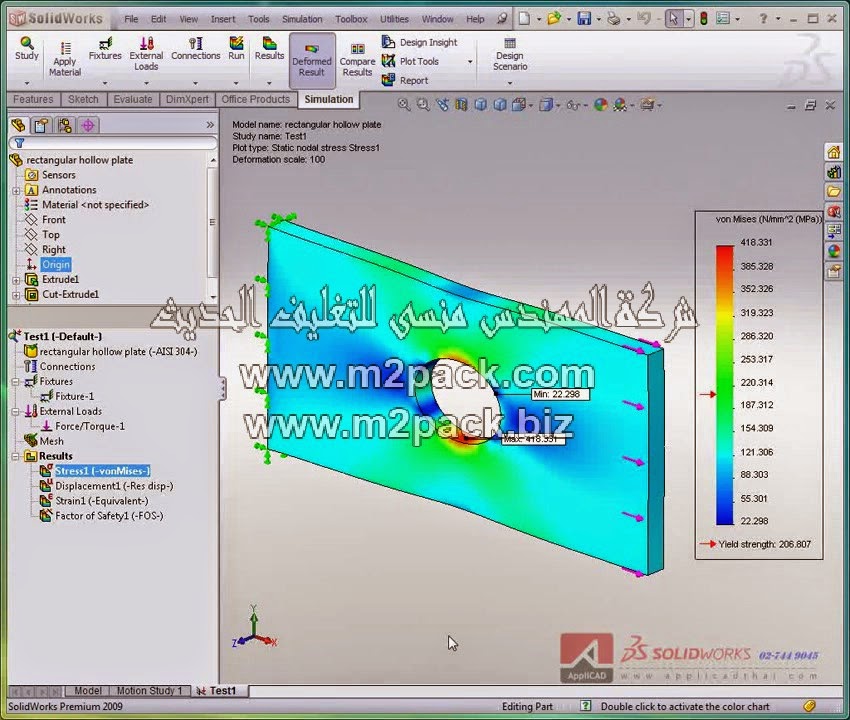Open the Study dropdown arrow
The height and width of the screenshot is (720, 850).
pyautogui.click(x=27, y=83)
